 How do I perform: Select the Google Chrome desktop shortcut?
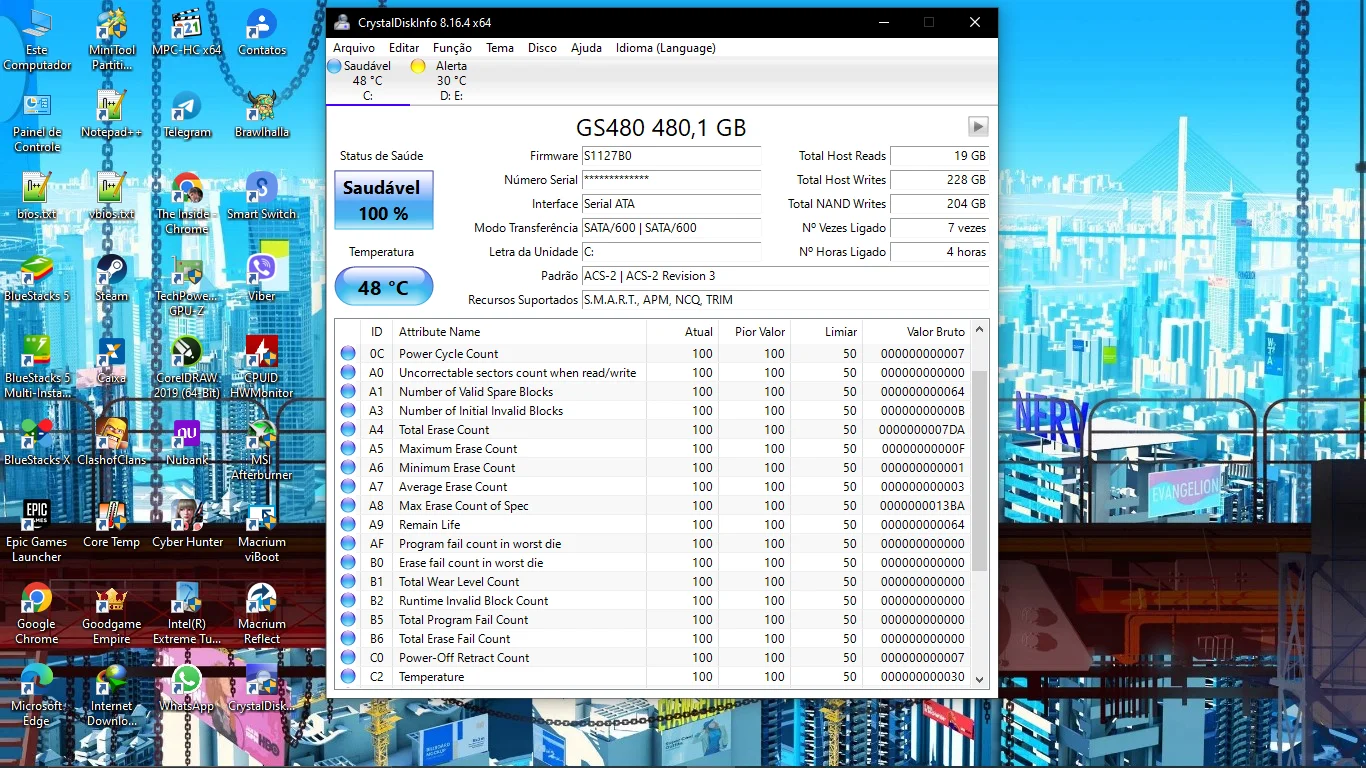tap(37, 614)
